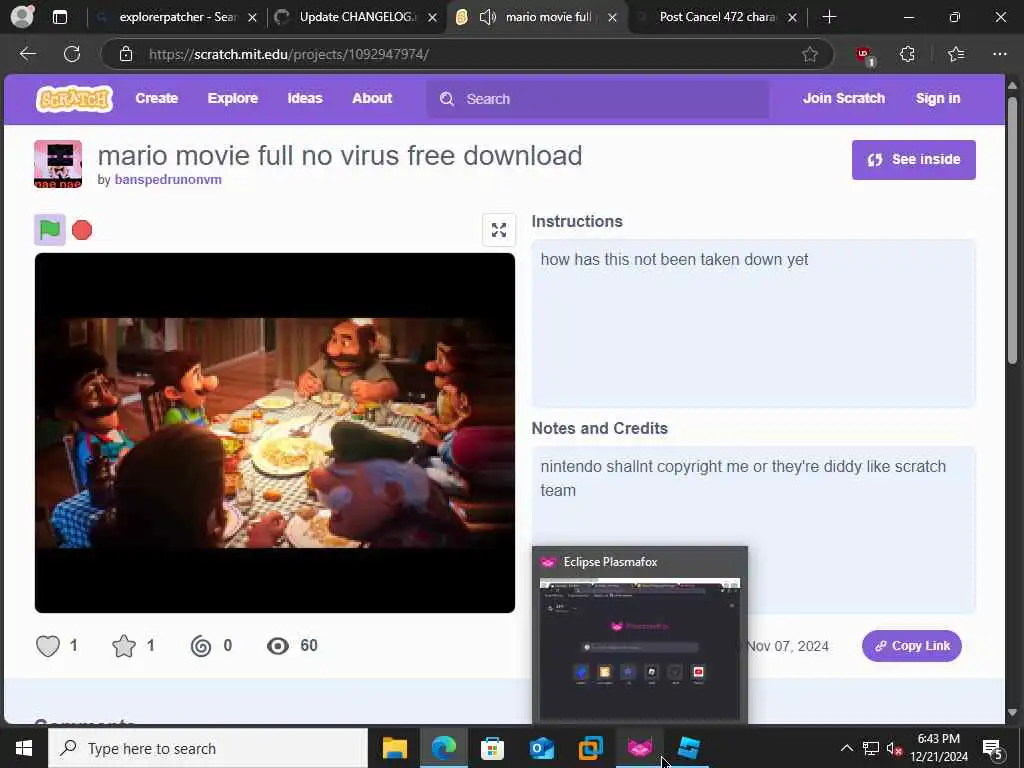Screen dimensions: 1024x768
Task: Open the Edge profile avatar
Action: (22, 16)
